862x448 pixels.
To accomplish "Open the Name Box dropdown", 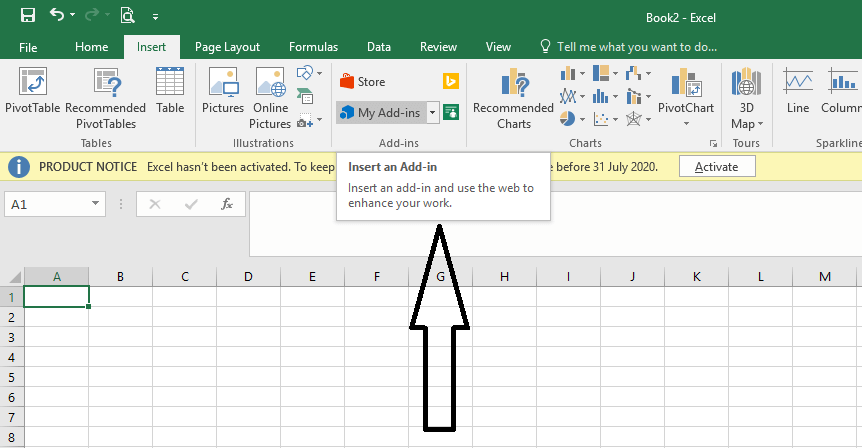I will pos(95,203).
